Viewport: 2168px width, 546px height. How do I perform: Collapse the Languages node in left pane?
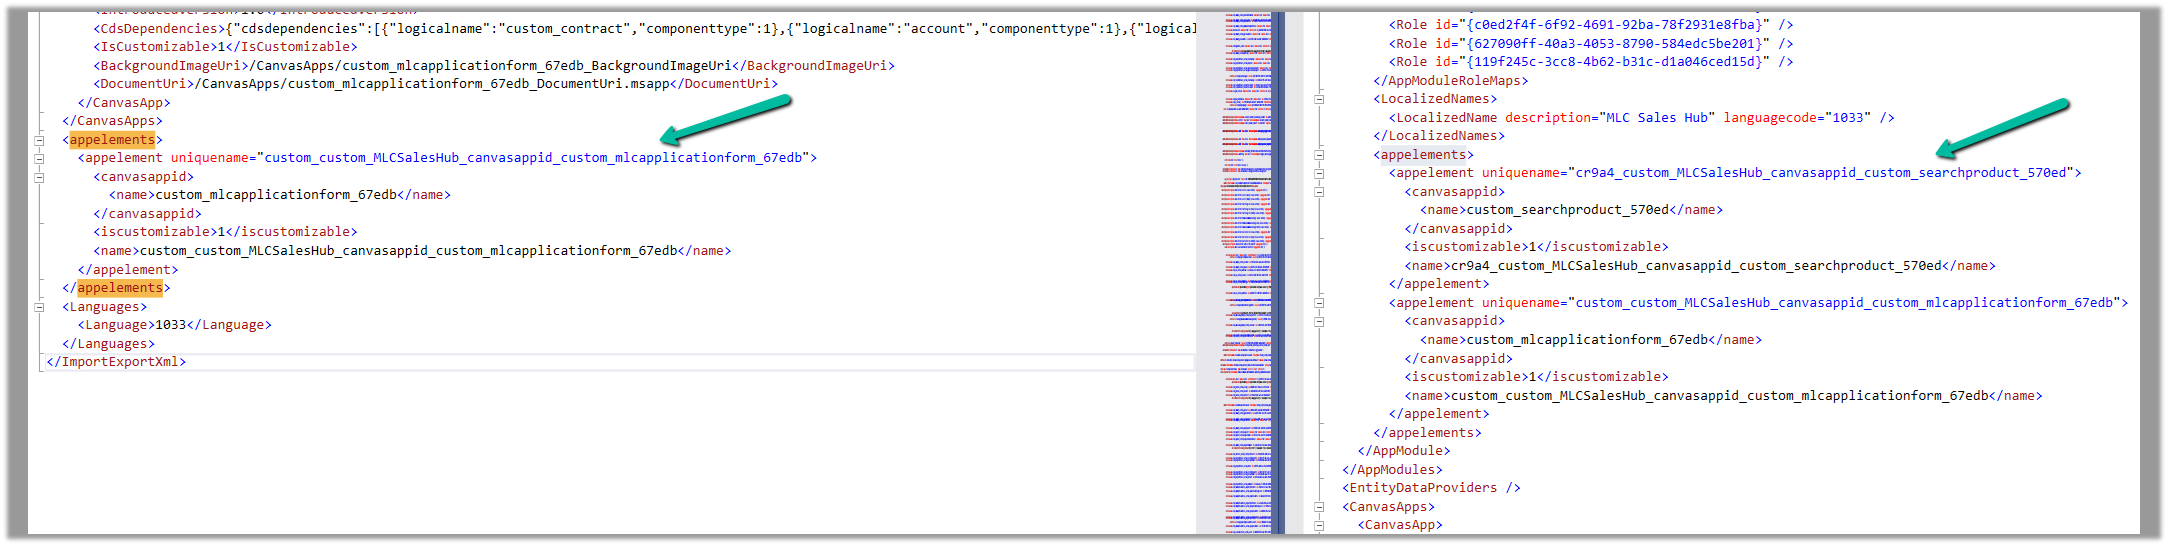pos(39,307)
